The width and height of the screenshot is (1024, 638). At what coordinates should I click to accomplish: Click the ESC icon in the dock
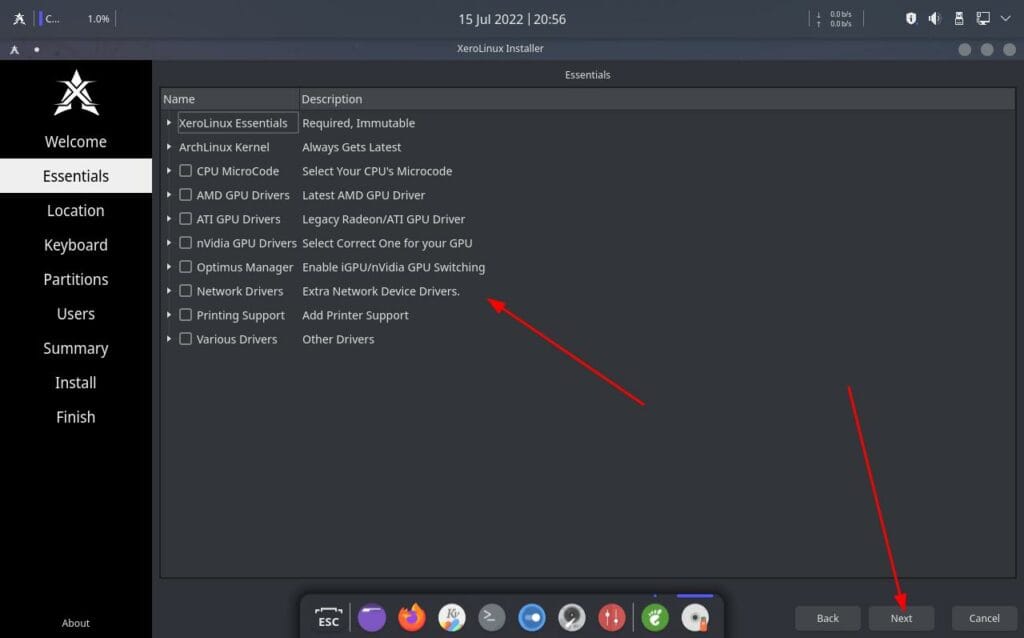(x=328, y=618)
